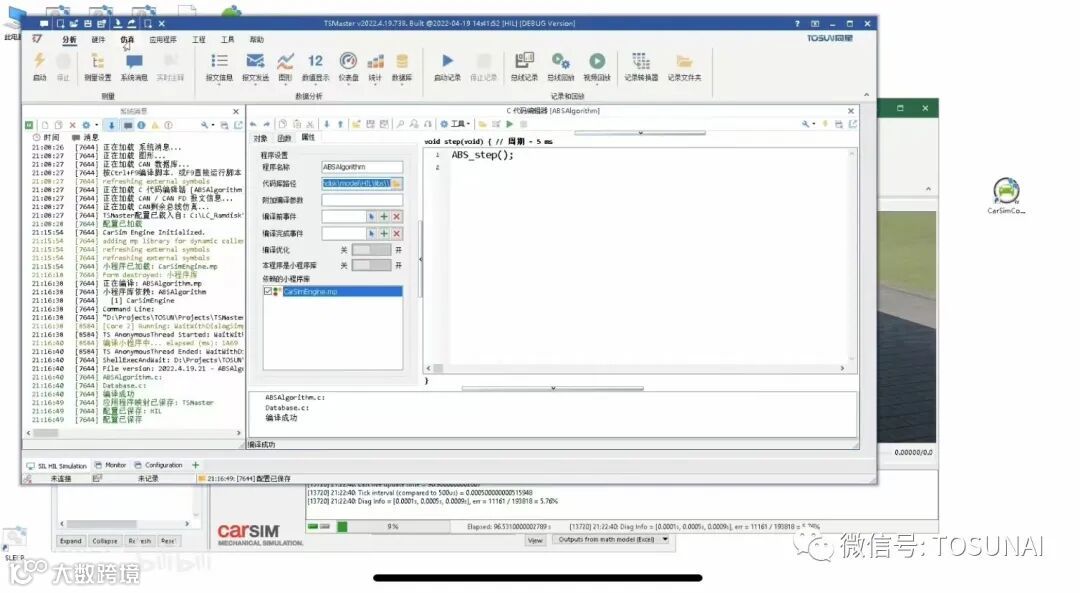1080x593 pixels.
Task: Add a 编译前事件 with plus icon
Action: pos(384,216)
